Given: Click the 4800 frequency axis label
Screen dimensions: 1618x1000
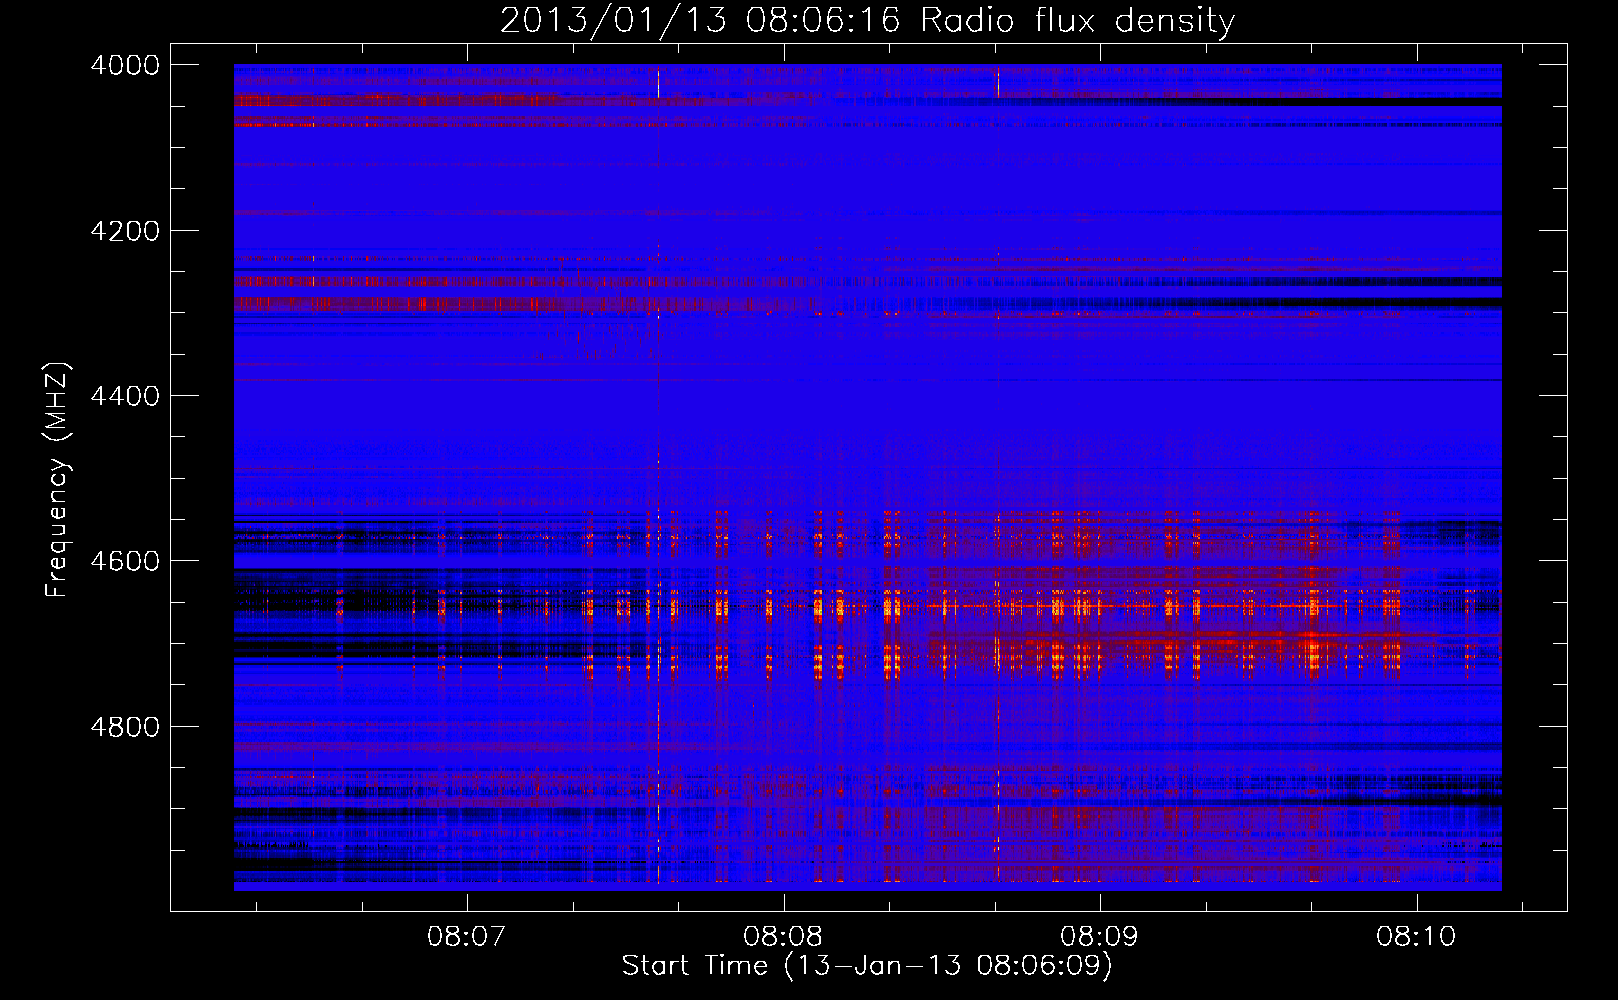Looking at the screenshot, I should pyautogui.click(x=125, y=727).
